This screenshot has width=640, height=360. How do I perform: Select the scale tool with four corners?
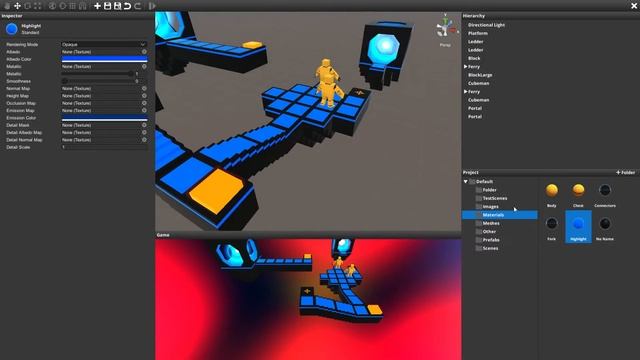(x=38, y=6)
